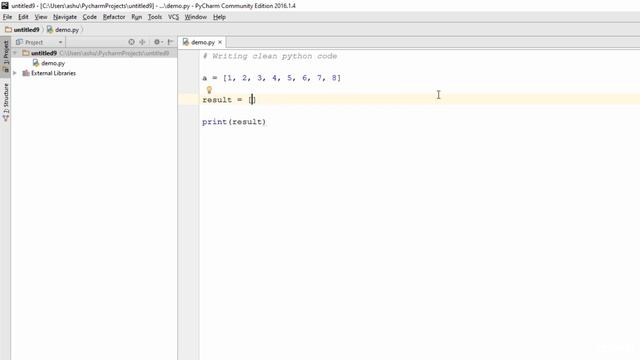
Task: Select demo.py file in project tree
Action: tap(53, 63)
